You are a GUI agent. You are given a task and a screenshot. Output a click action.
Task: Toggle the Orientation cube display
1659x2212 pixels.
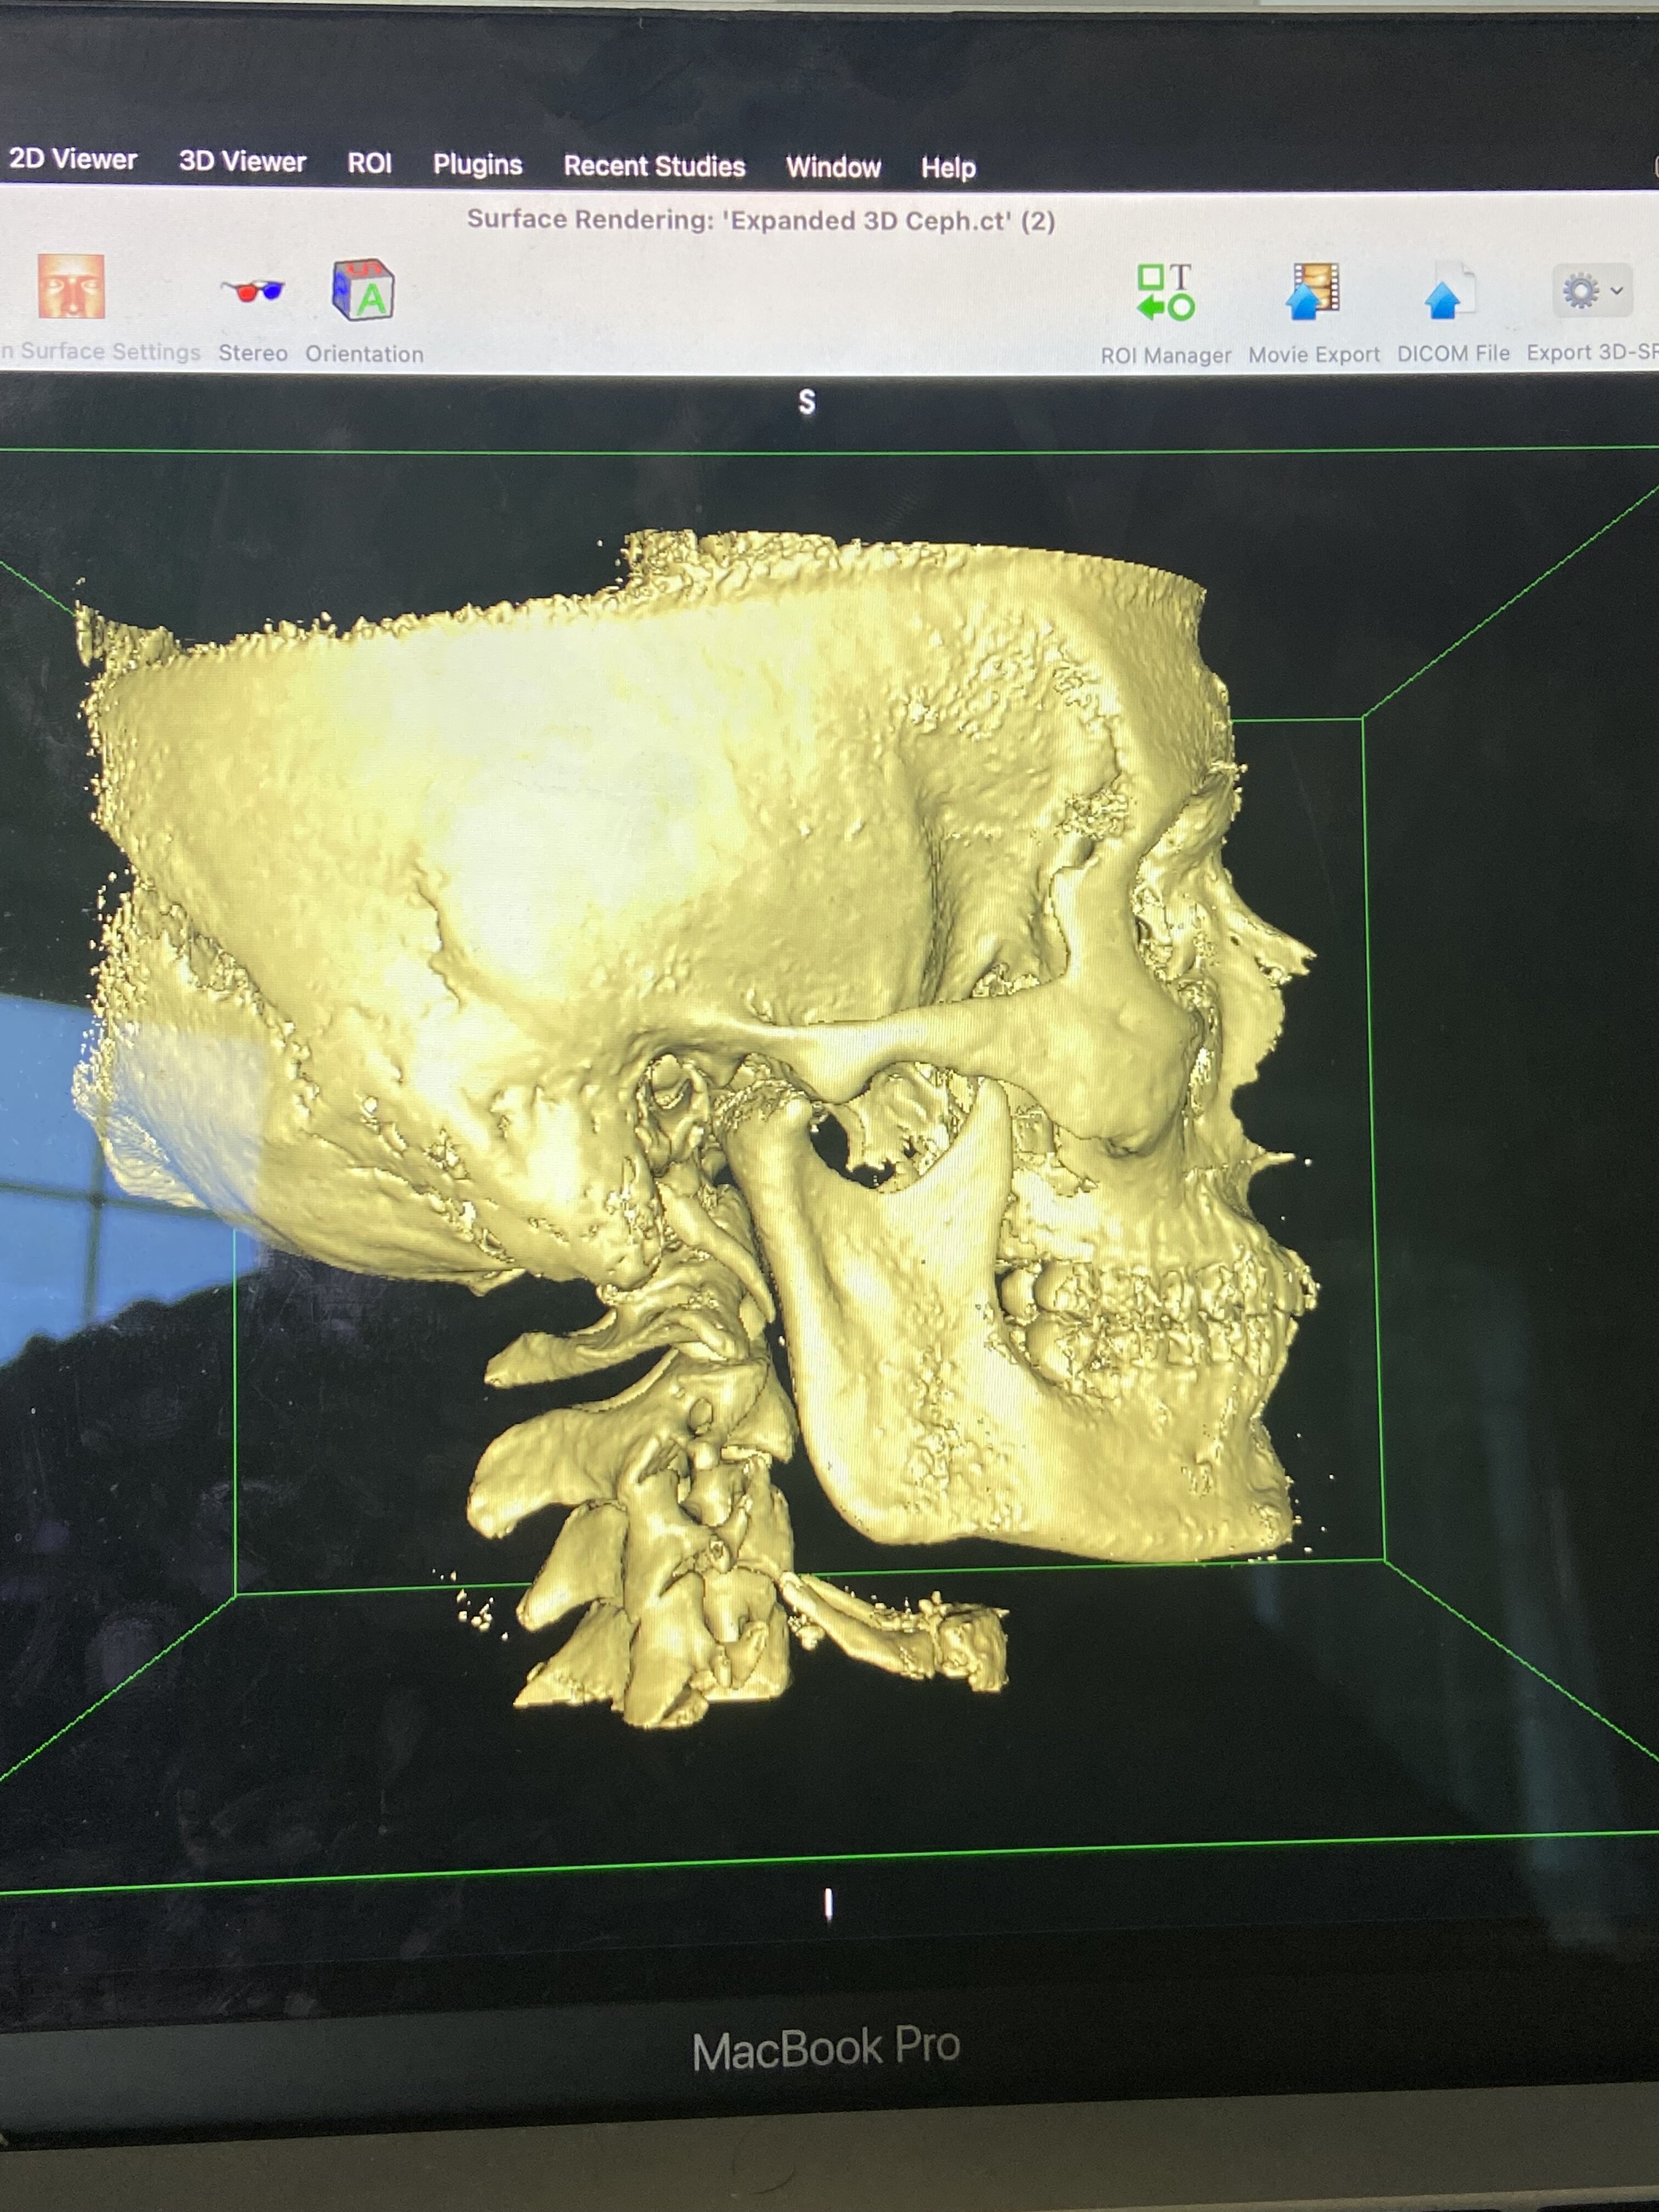[363, 291]
